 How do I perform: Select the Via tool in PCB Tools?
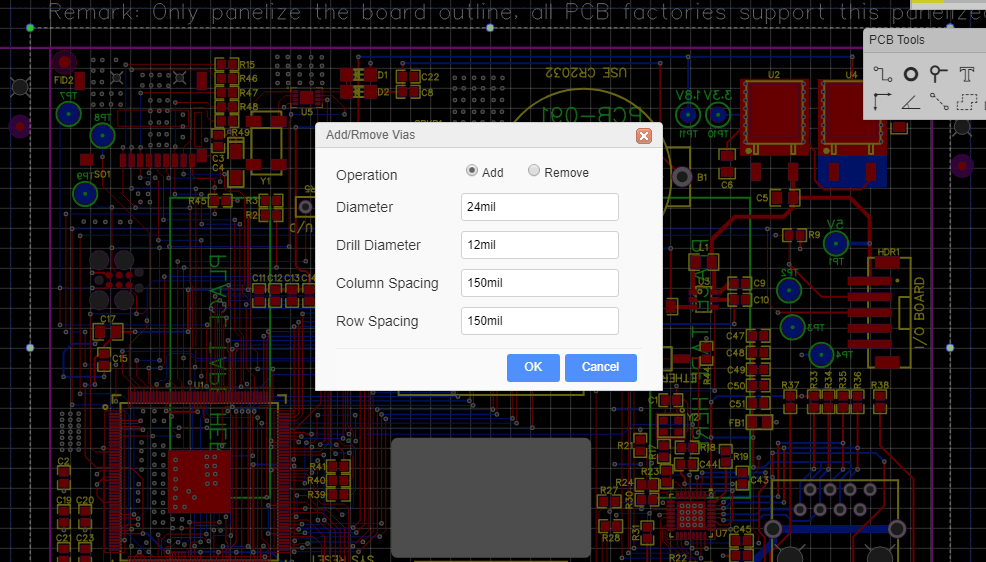(x=938, y=74)
